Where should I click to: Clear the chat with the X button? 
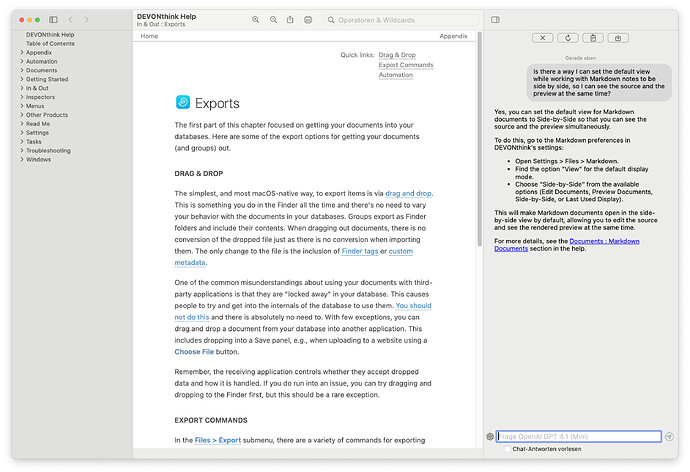(543, 37)
